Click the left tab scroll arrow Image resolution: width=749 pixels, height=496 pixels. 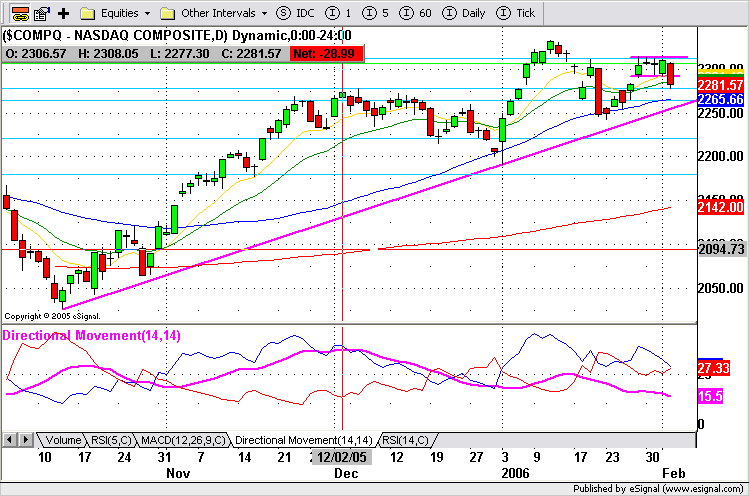10,440
